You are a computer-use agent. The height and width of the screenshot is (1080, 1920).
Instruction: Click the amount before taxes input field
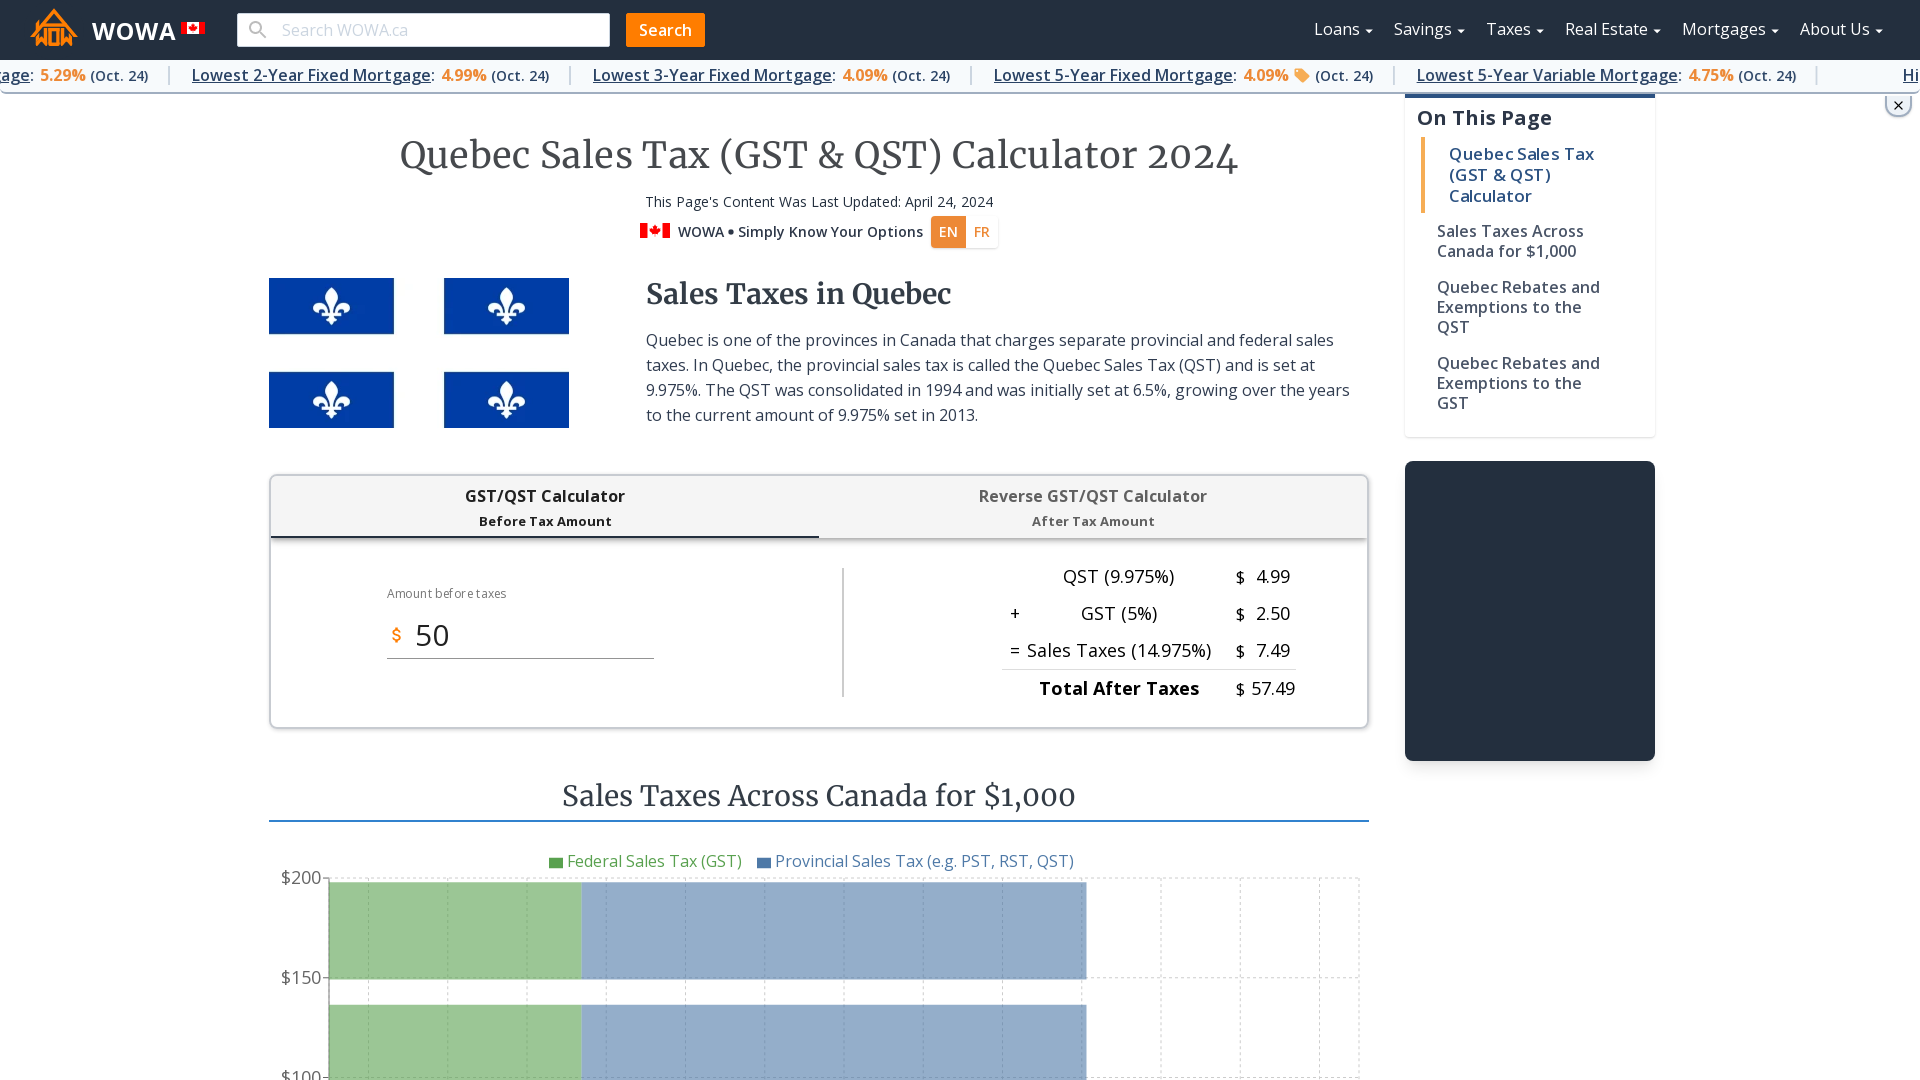click(x=521, y=634)
